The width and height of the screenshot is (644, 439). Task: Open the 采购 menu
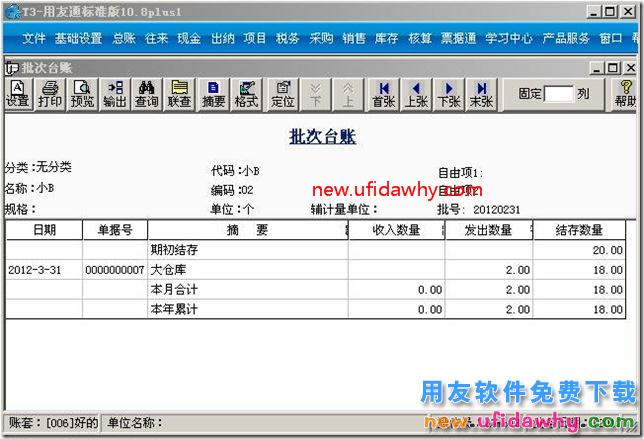click(321, 39)
